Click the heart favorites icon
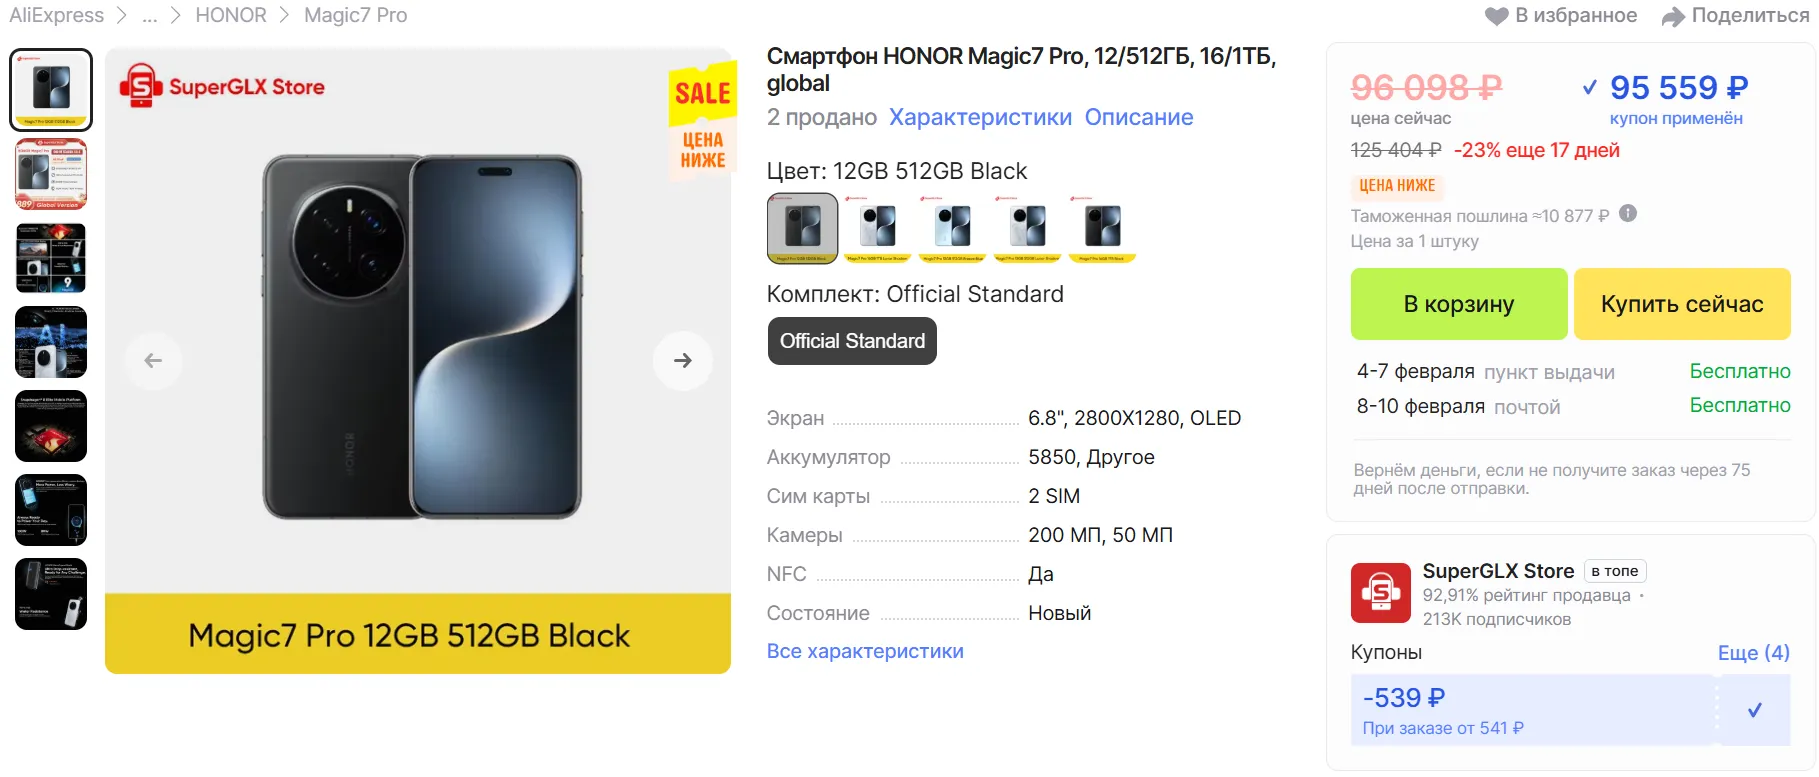Viewport: 1819px width, 777px height. pos(1496,16)
